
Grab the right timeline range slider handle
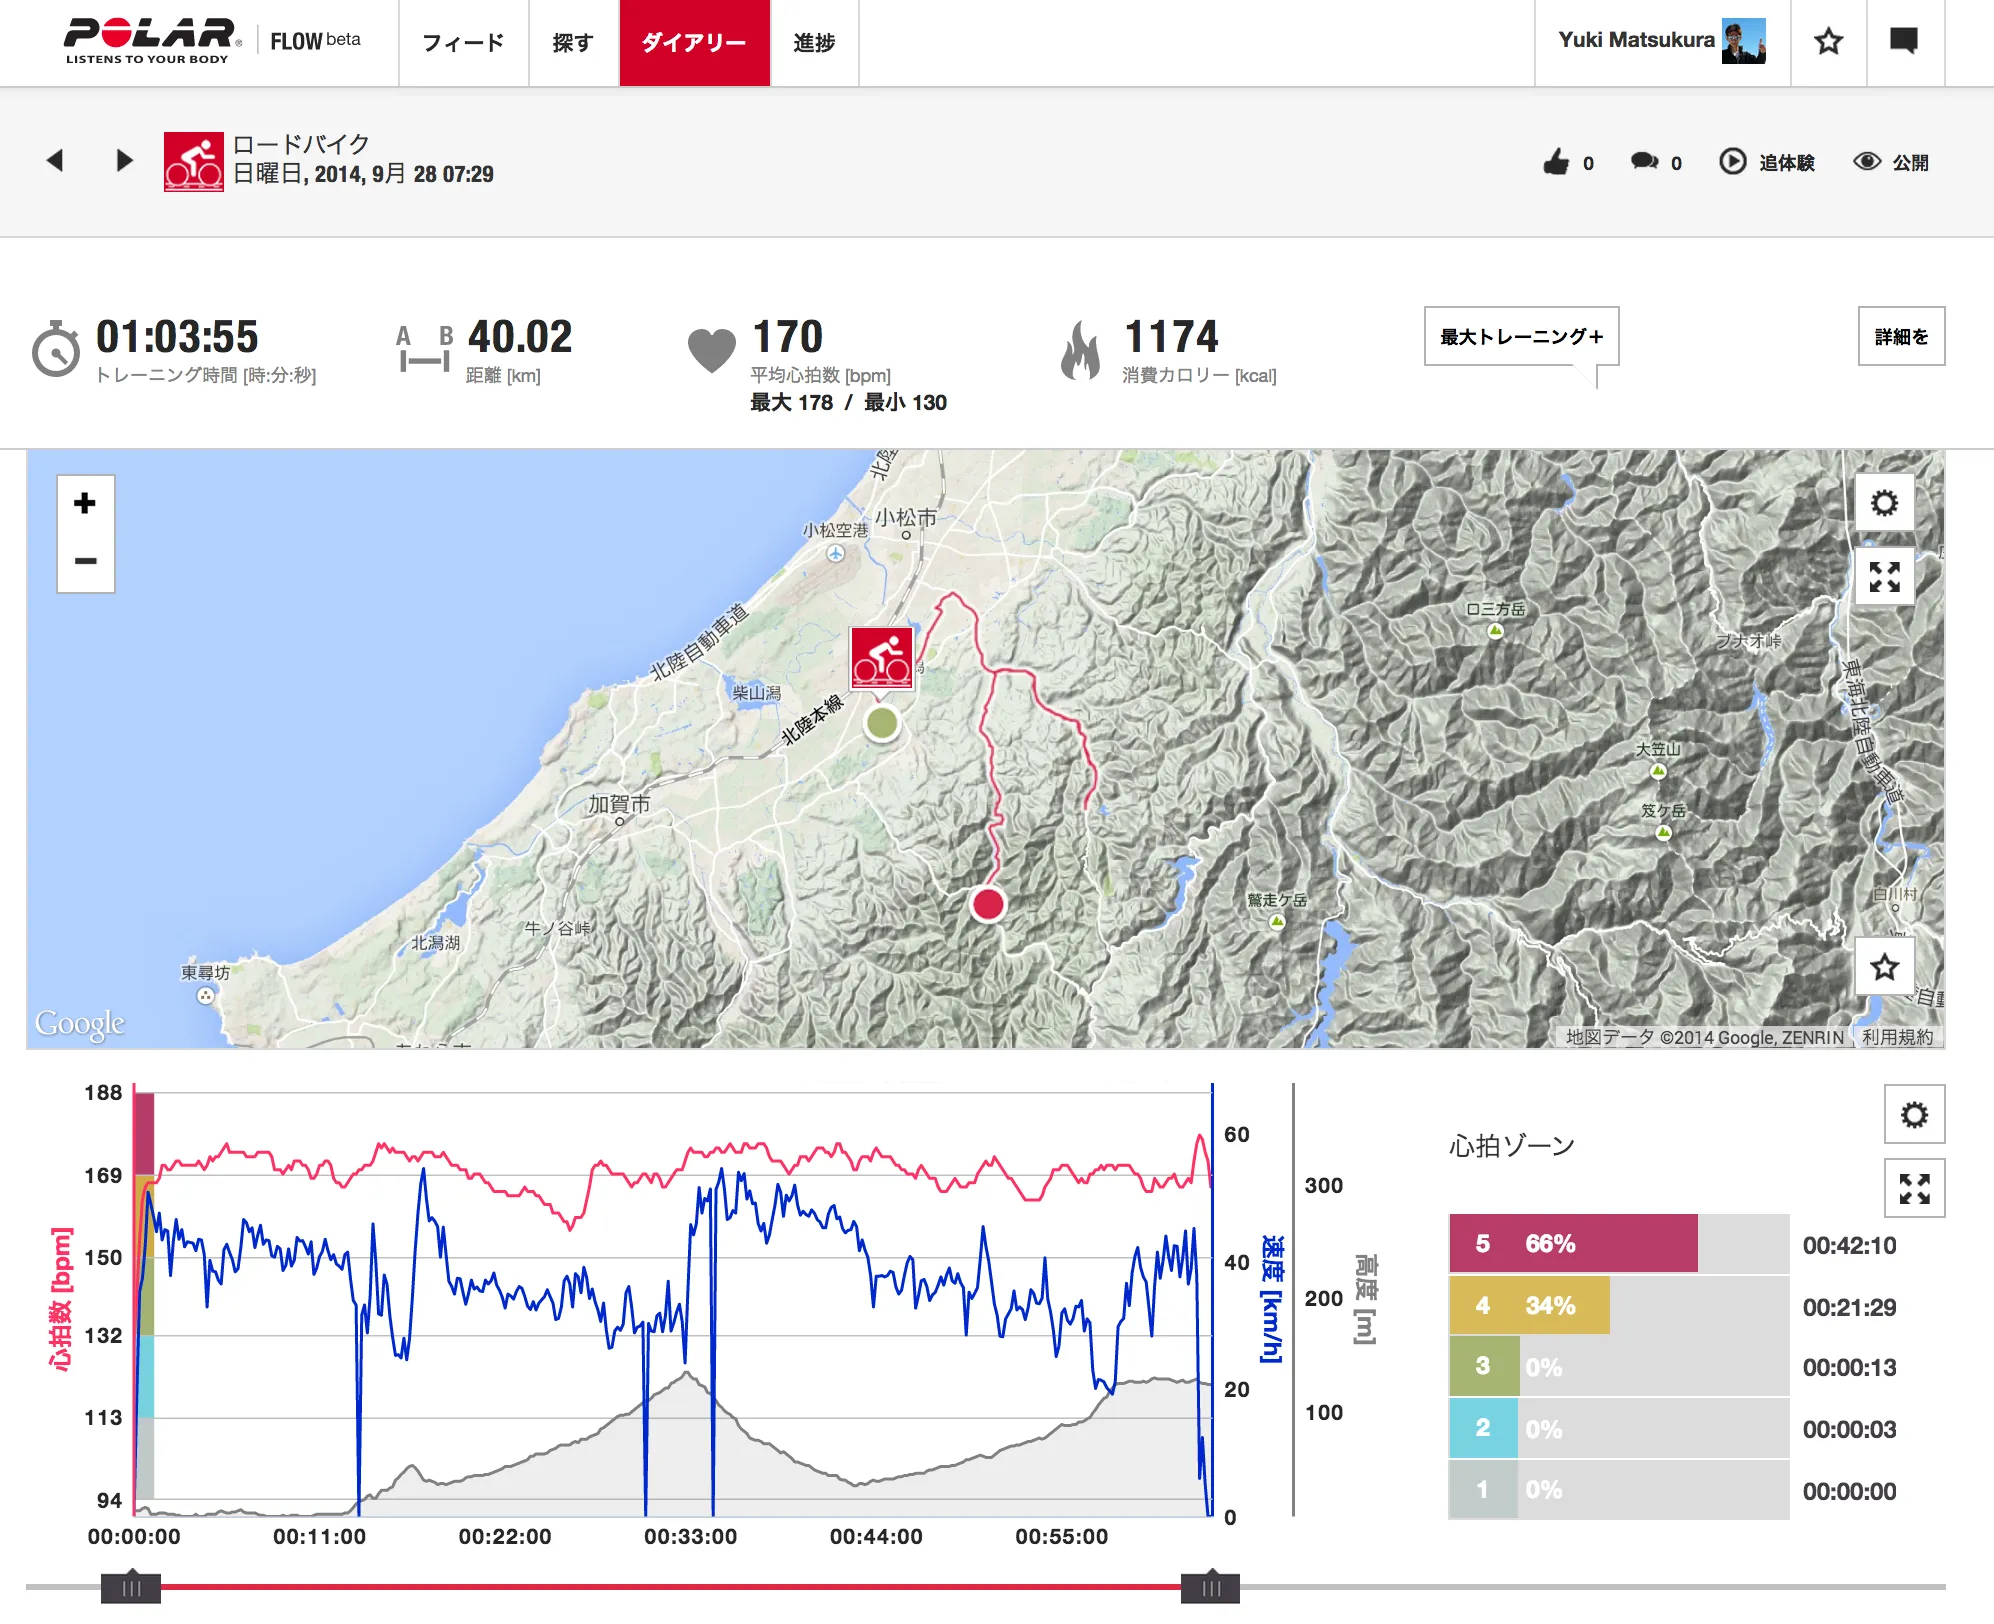coord(1210,1588)
